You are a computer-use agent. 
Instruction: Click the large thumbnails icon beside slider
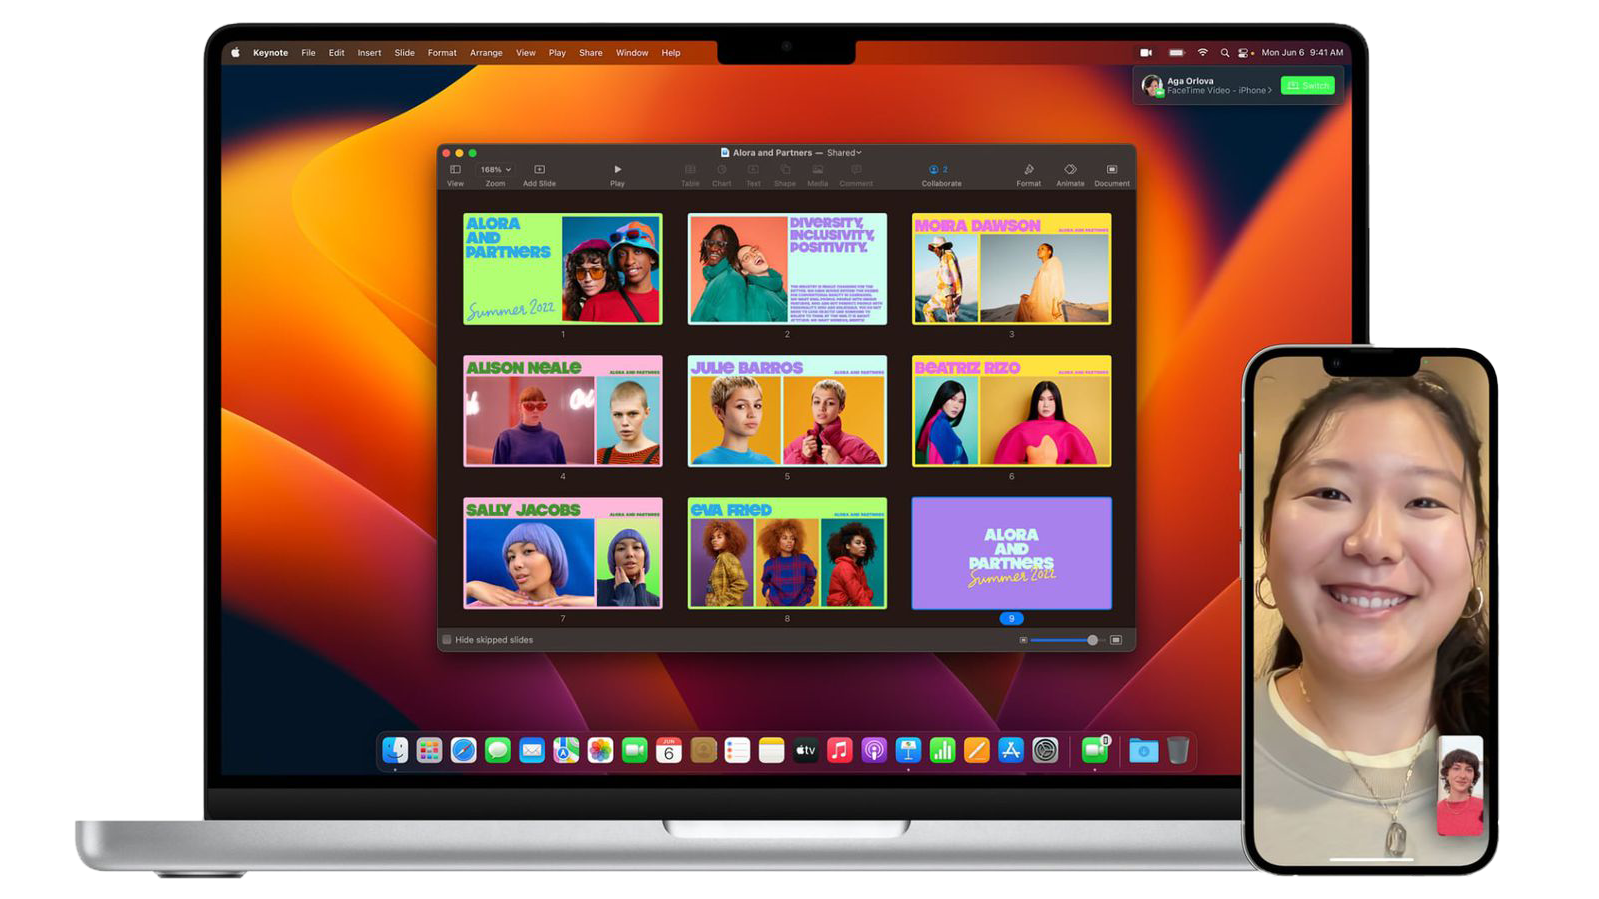coord(1116,640)
